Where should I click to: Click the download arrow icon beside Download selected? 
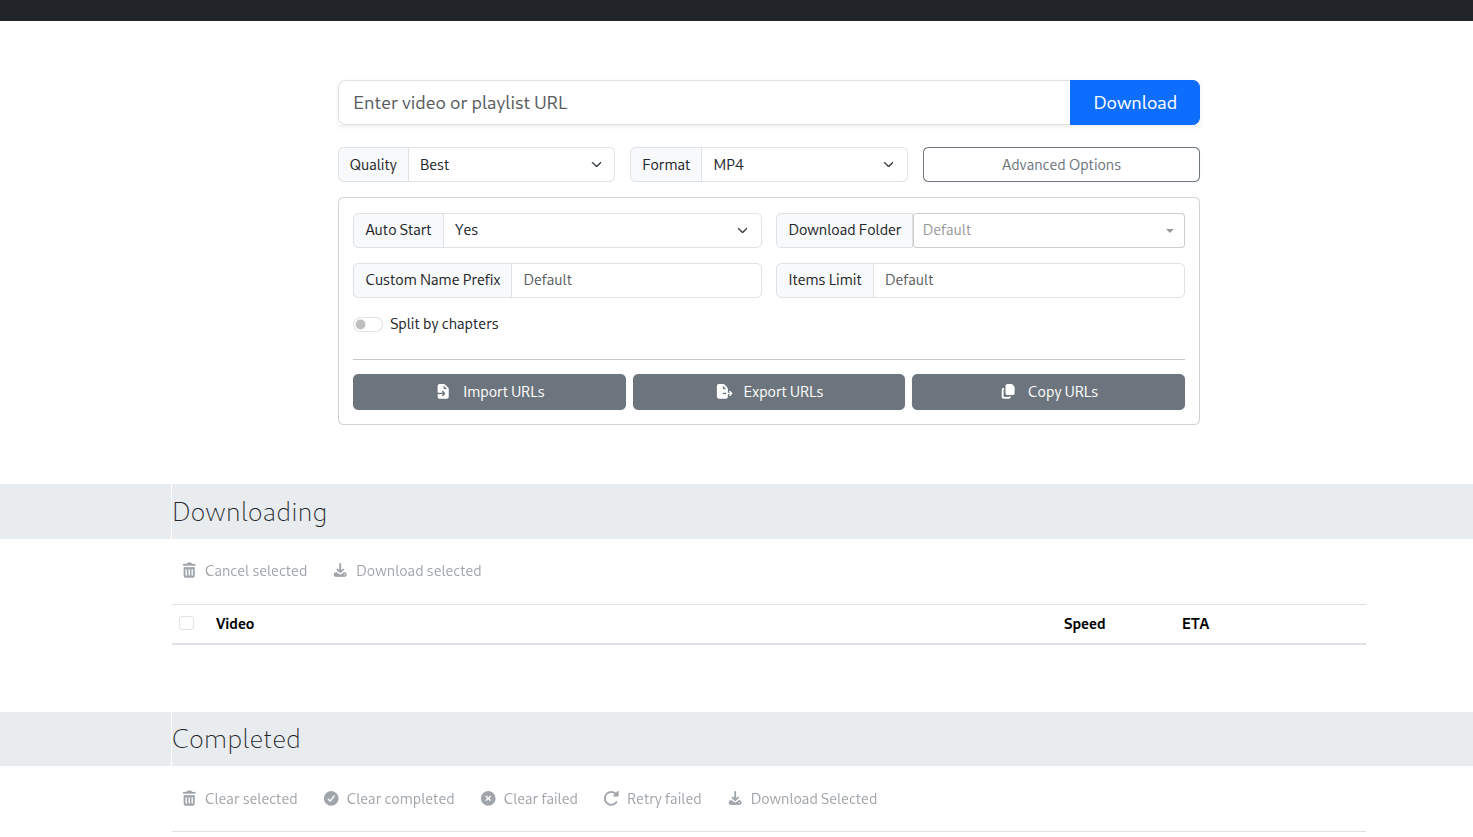(x=341, y=570)
